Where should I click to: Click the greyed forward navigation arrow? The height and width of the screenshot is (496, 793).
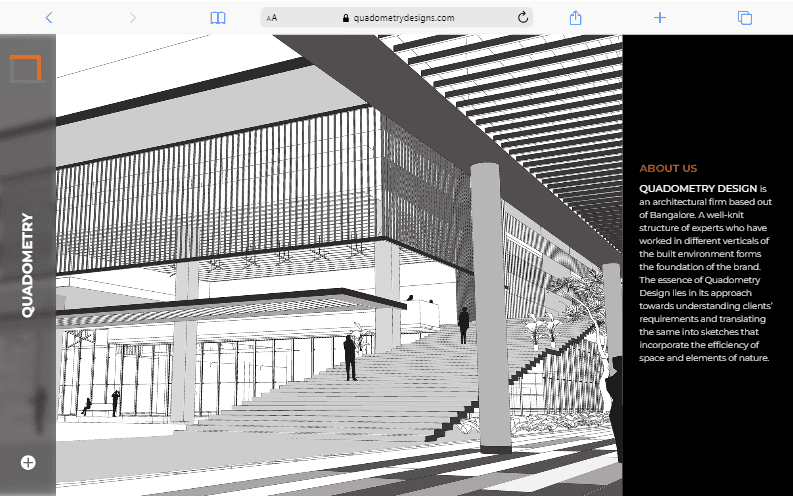coord(133,18)
